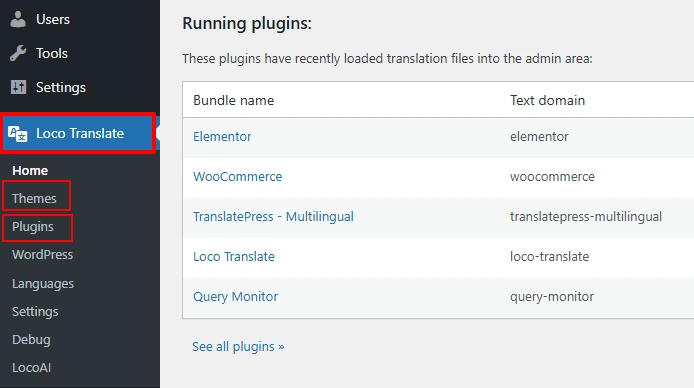Open the Debug submenu item
694x388 pixels.
pyautogui.click(x=31, y=339)
